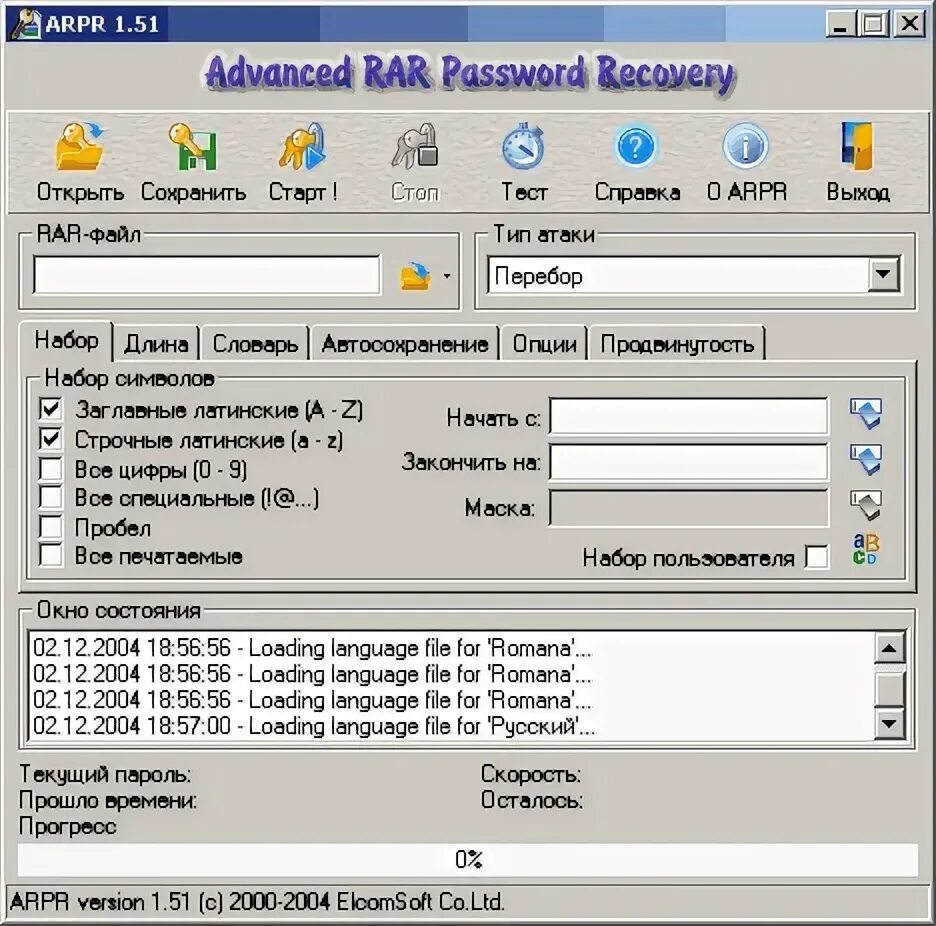936x926 pixels.
Task: Clear the Закончить на field with its eraser icon
Action: 866,459
